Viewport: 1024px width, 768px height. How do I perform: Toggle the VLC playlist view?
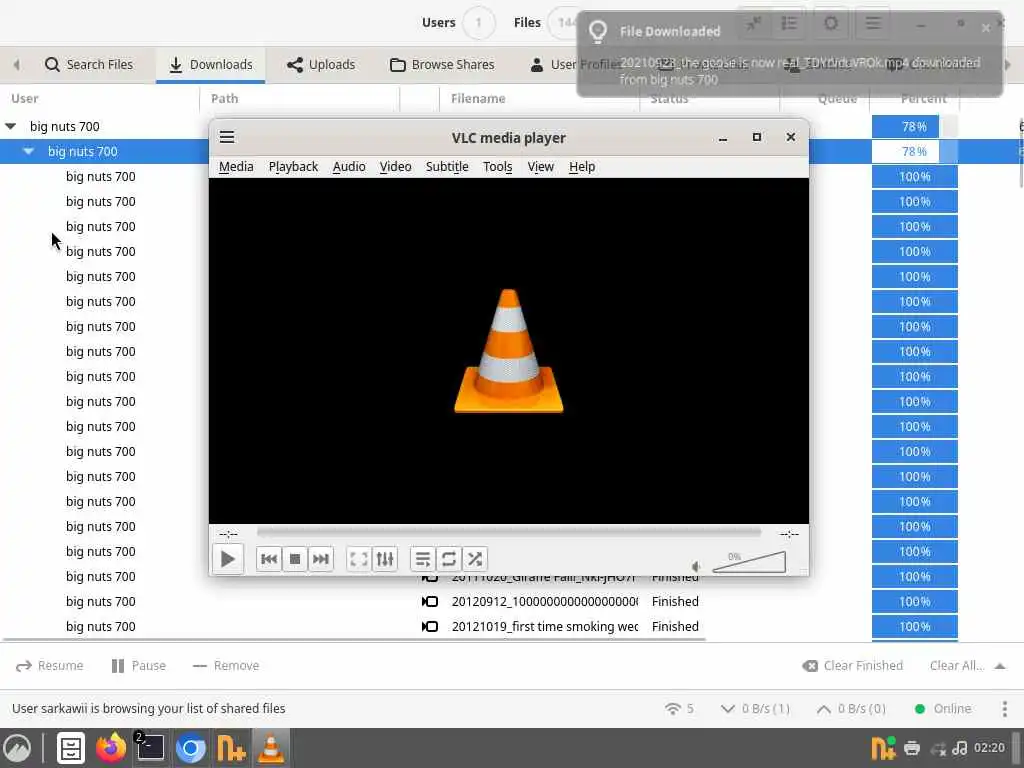click(423, 559)
